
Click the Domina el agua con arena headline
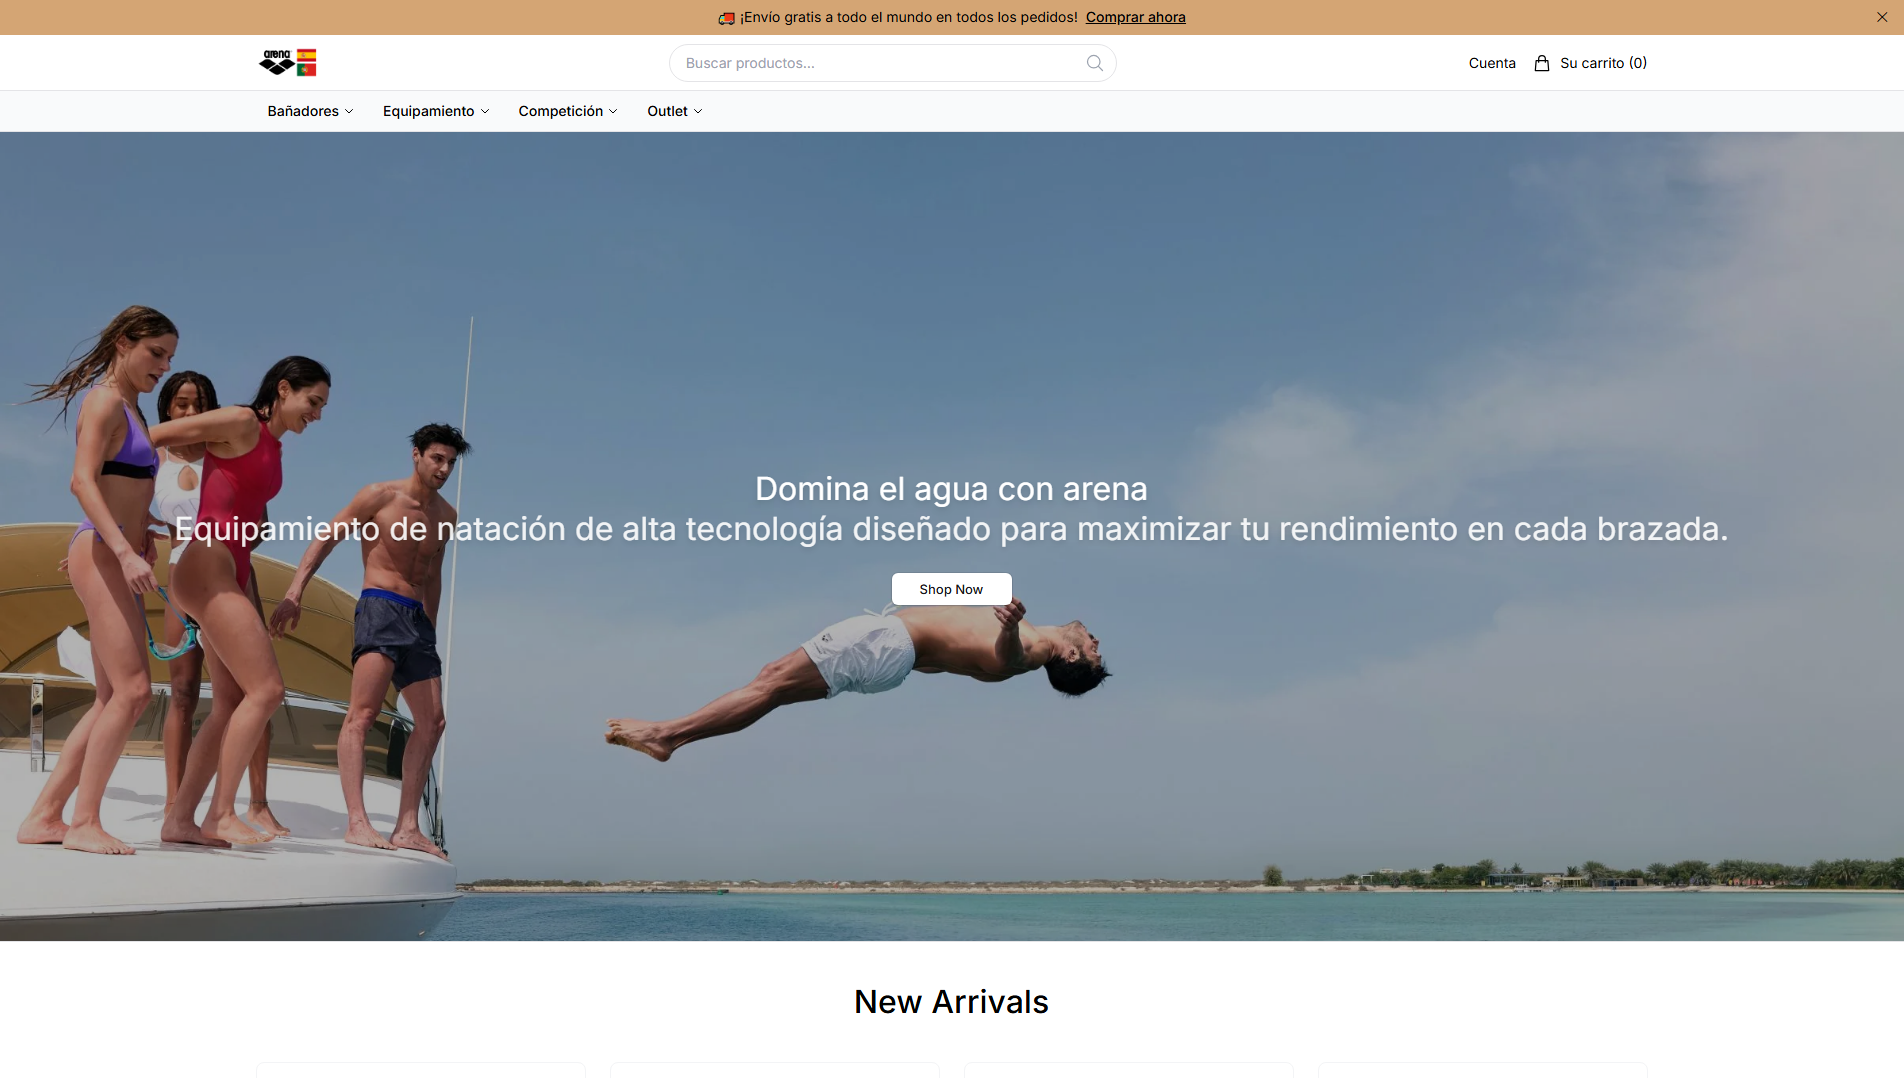click(x=951, y=488)
